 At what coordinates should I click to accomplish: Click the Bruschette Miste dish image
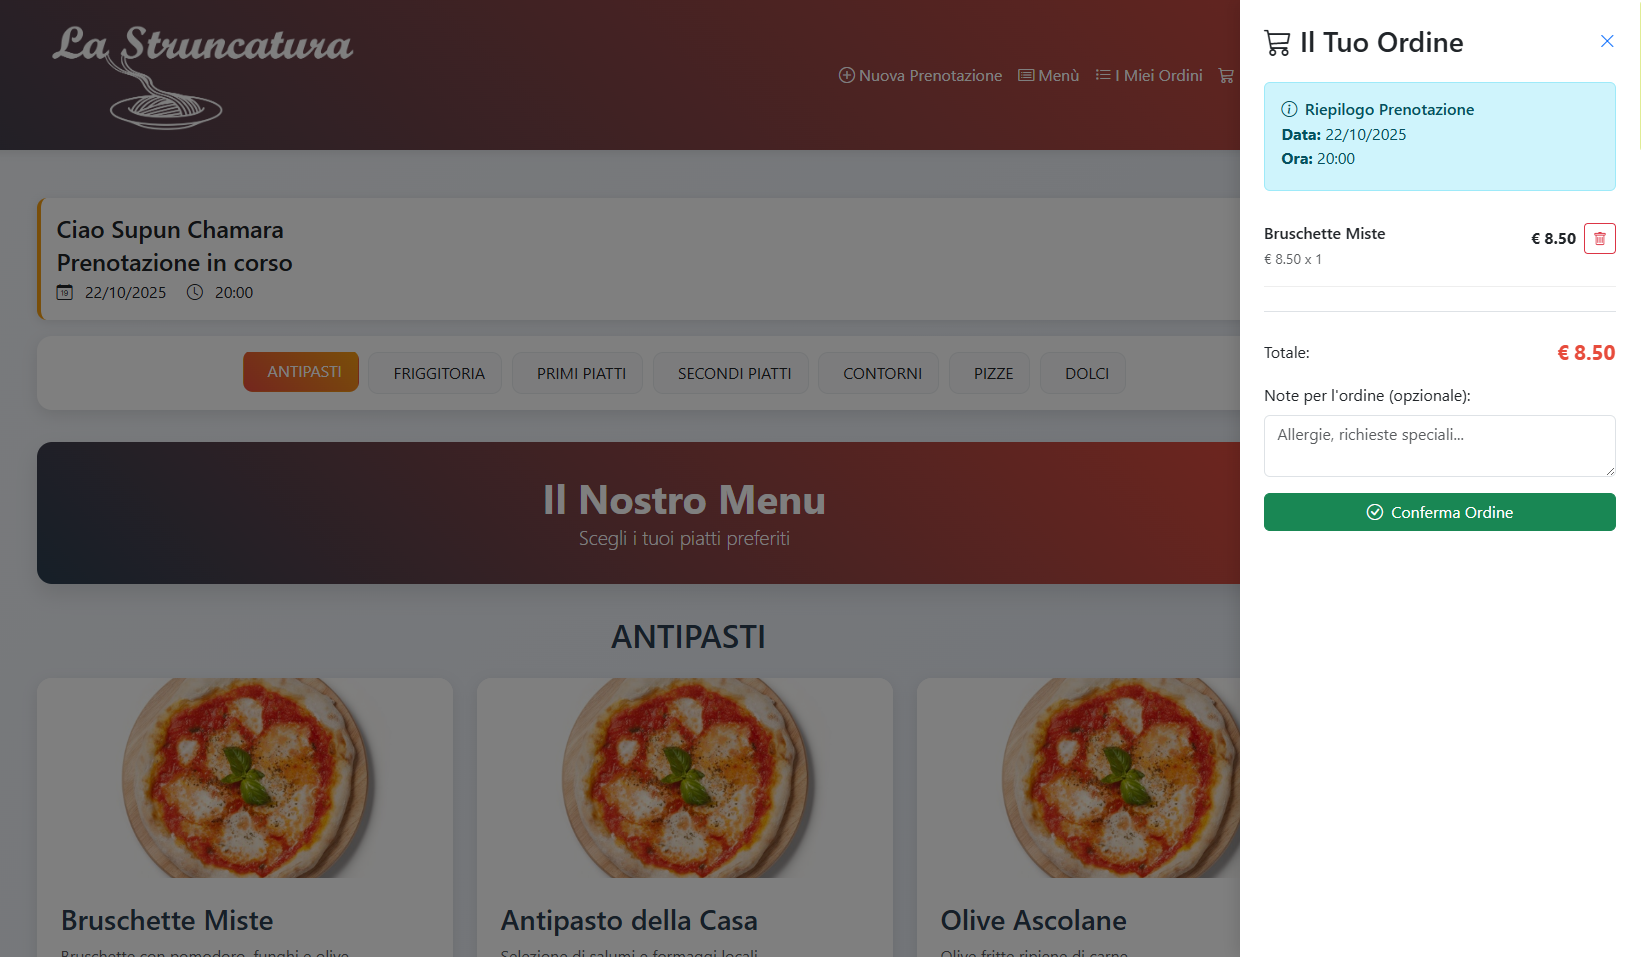click(245, 778)
